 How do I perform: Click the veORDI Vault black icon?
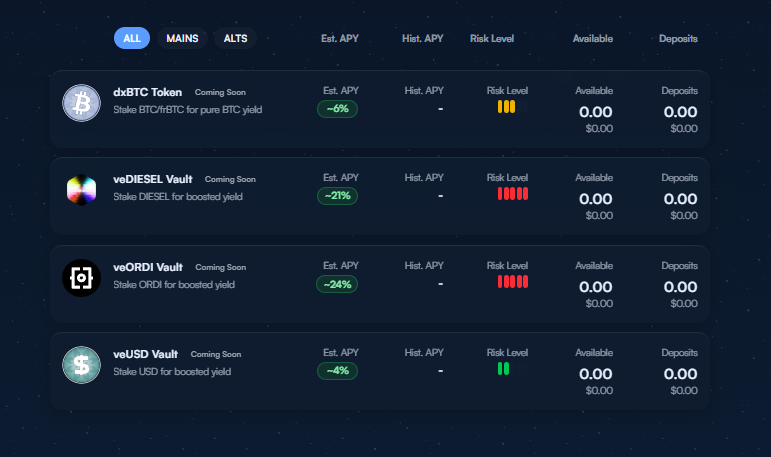(82, 278)
